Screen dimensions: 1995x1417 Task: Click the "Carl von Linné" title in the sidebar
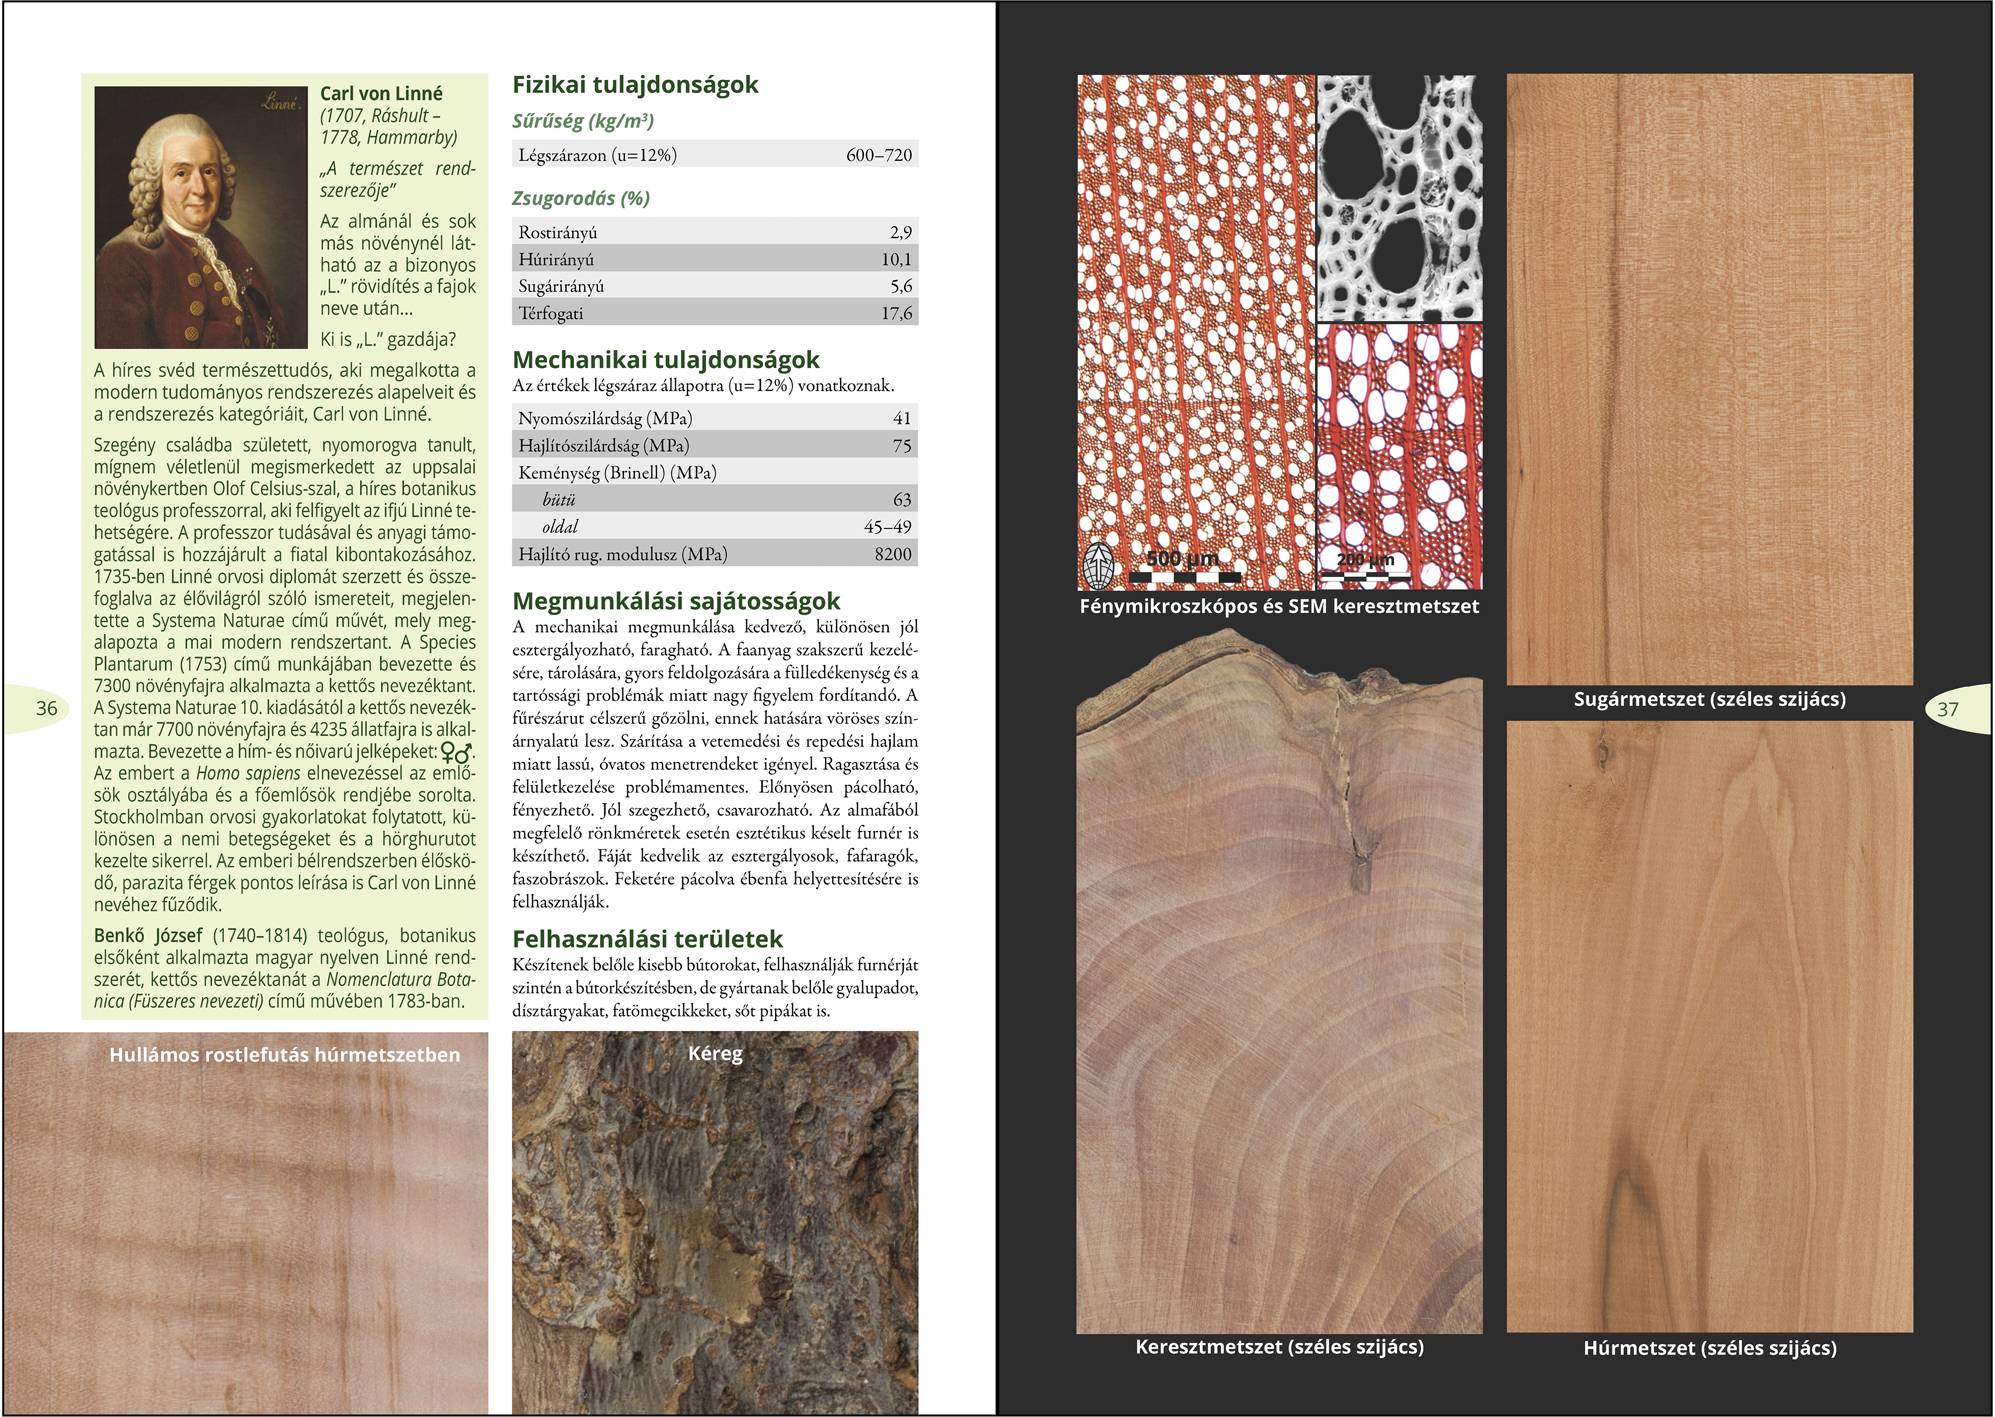point(381,94)
